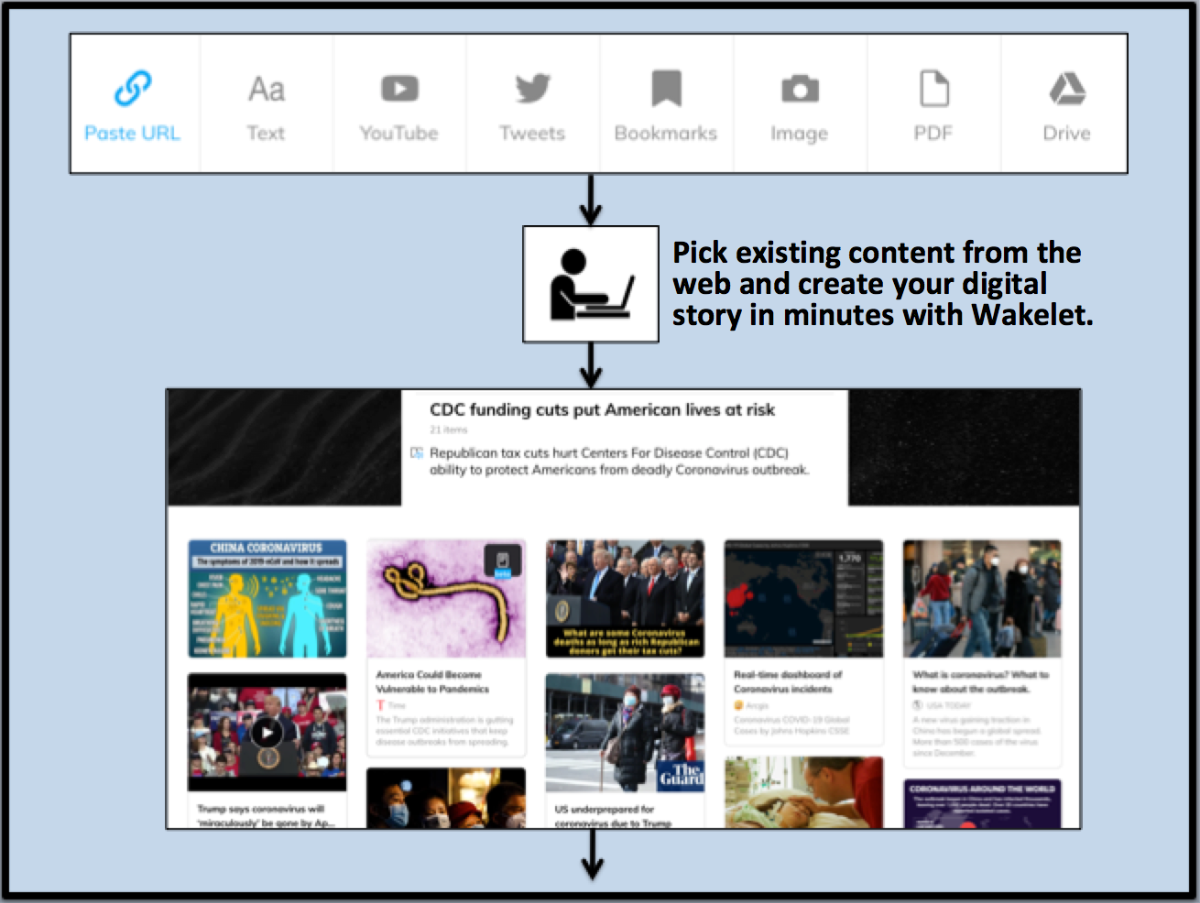Open 'Trump says coronavirus will miraculously' article

point(266,815)
